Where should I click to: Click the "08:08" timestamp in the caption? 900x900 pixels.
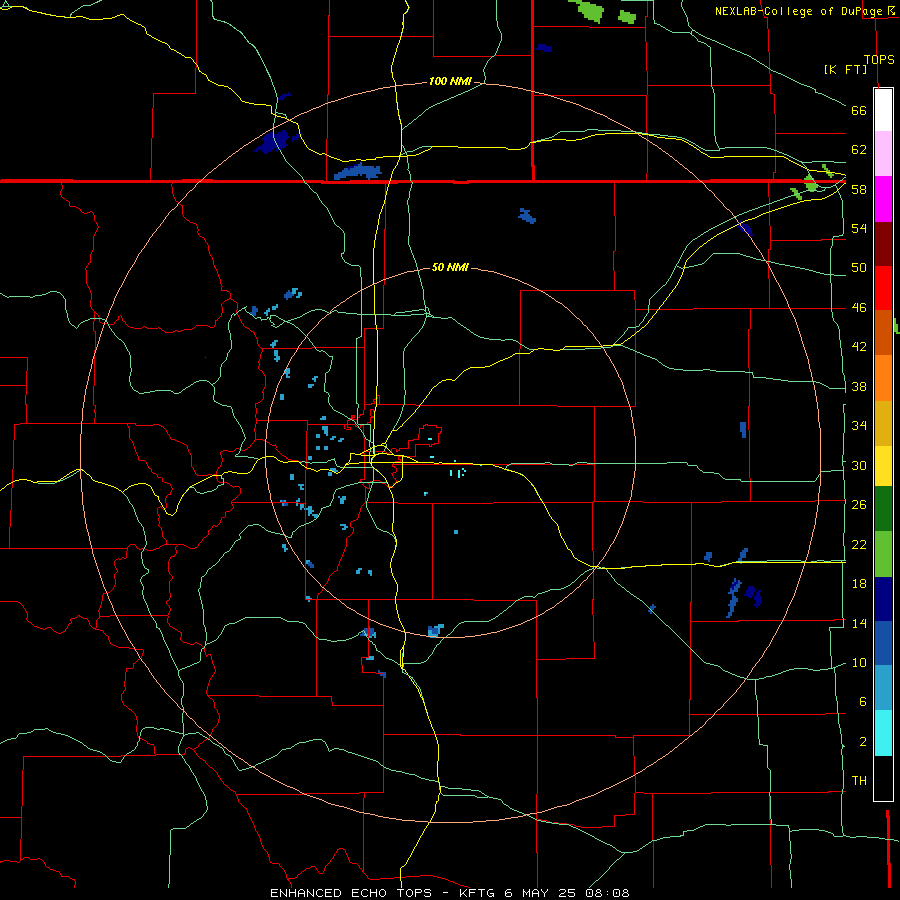tap(607, 893)
